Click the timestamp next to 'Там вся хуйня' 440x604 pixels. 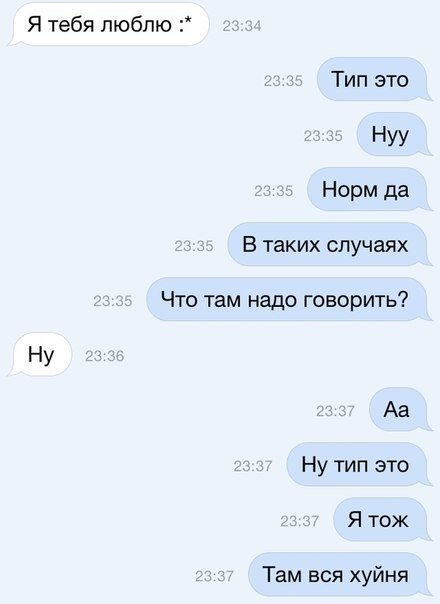[x=214, y=576]
